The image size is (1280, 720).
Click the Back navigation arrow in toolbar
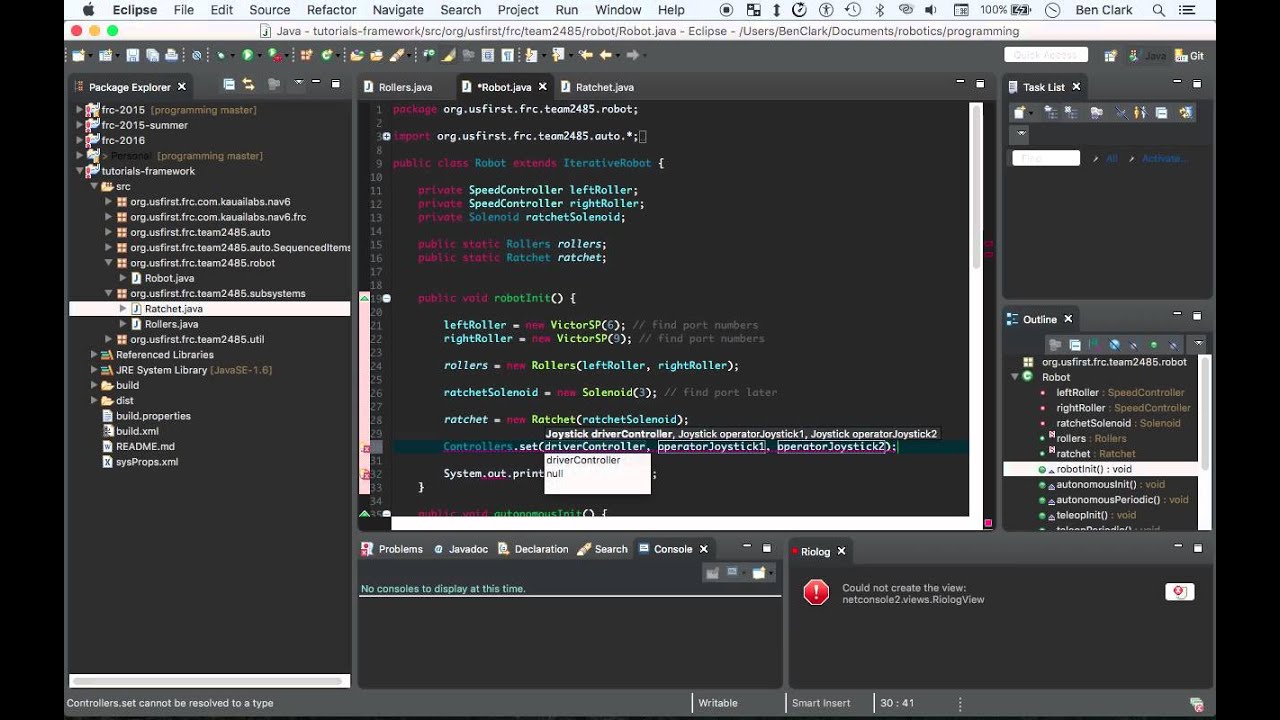(606, 55)
